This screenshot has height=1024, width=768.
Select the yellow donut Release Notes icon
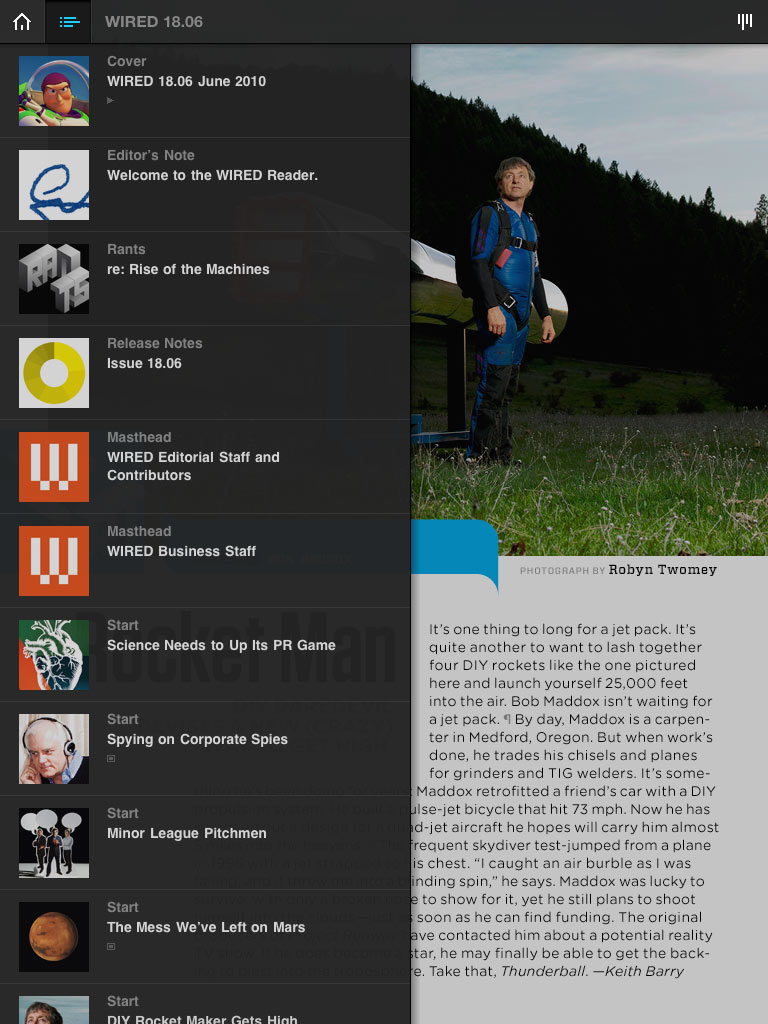(x=54, y=373)
